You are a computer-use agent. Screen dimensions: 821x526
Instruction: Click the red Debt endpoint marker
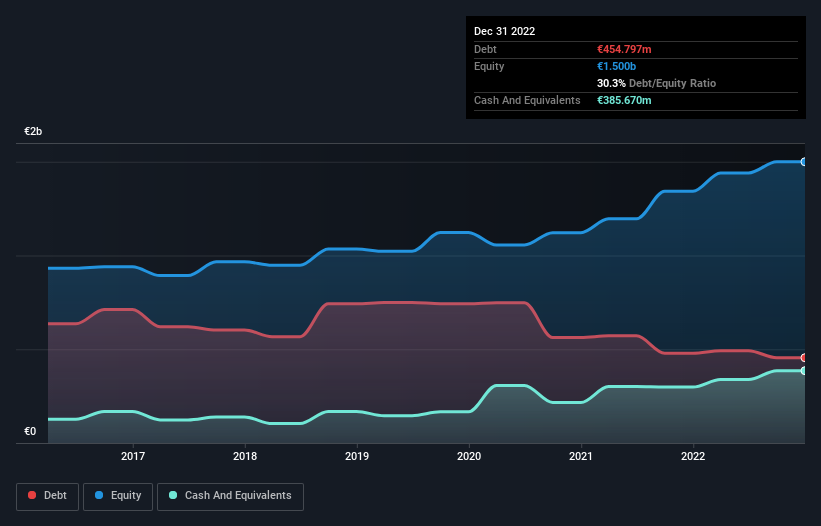(804, 358)
